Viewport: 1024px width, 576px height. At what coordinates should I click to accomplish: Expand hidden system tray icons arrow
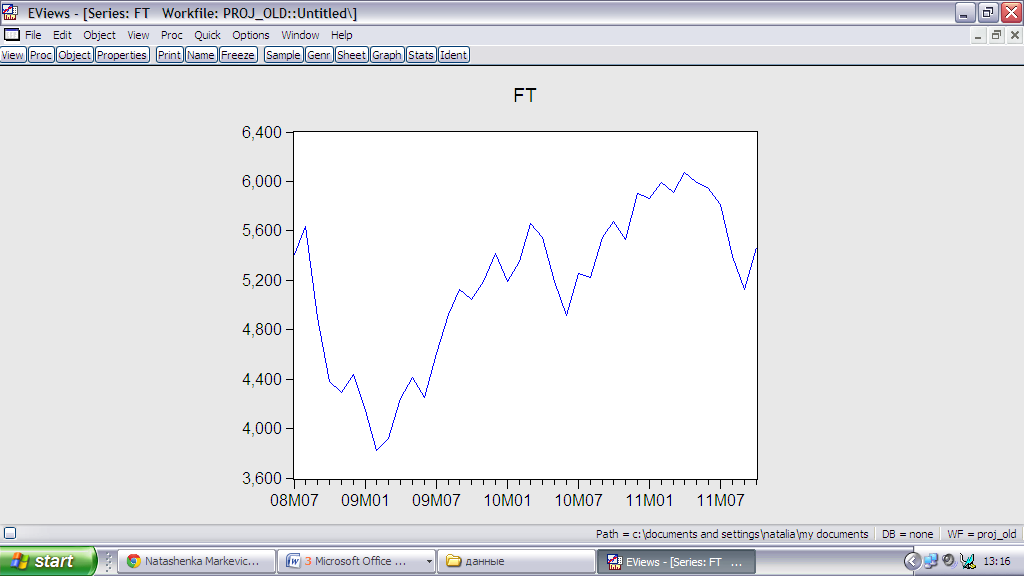tap(912, 561)
